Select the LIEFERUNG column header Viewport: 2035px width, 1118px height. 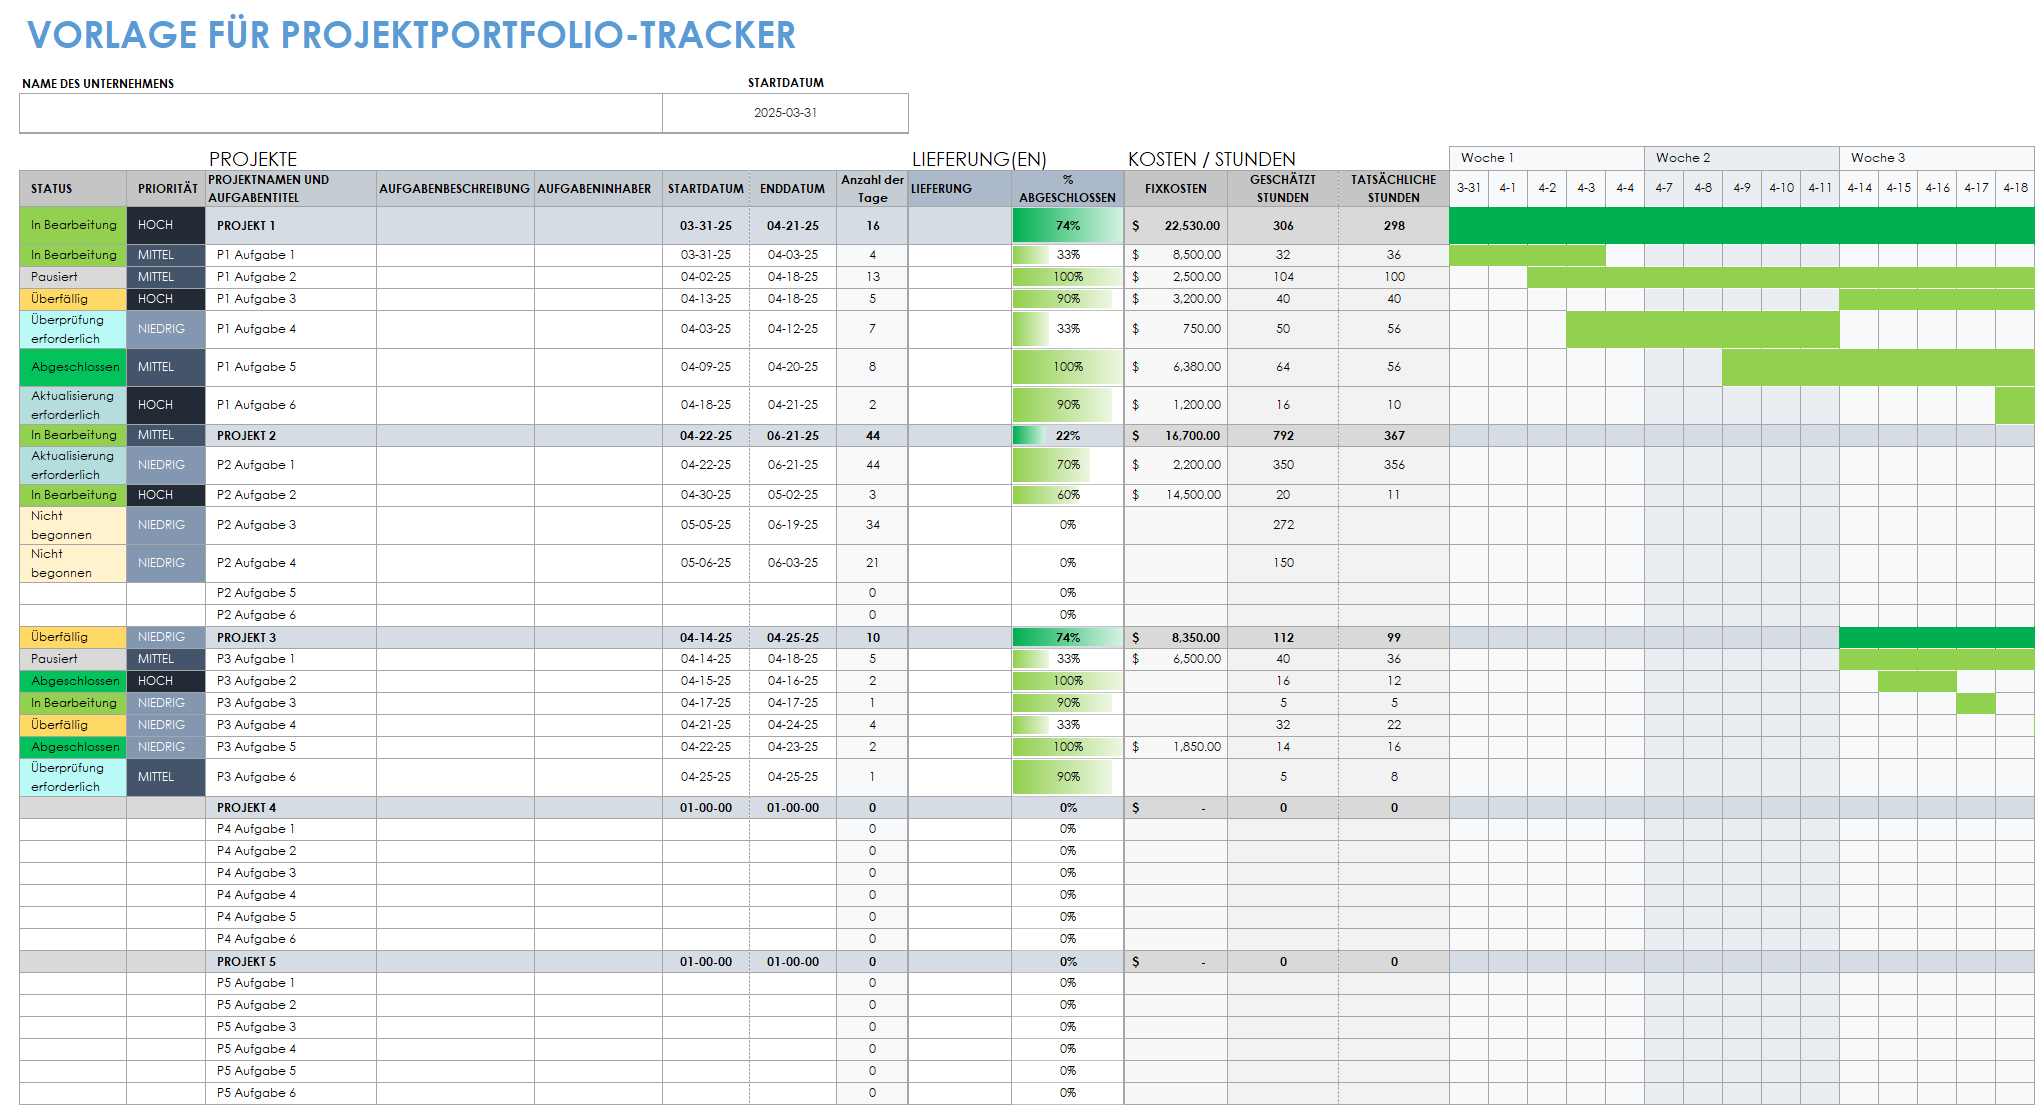(960, 189)
